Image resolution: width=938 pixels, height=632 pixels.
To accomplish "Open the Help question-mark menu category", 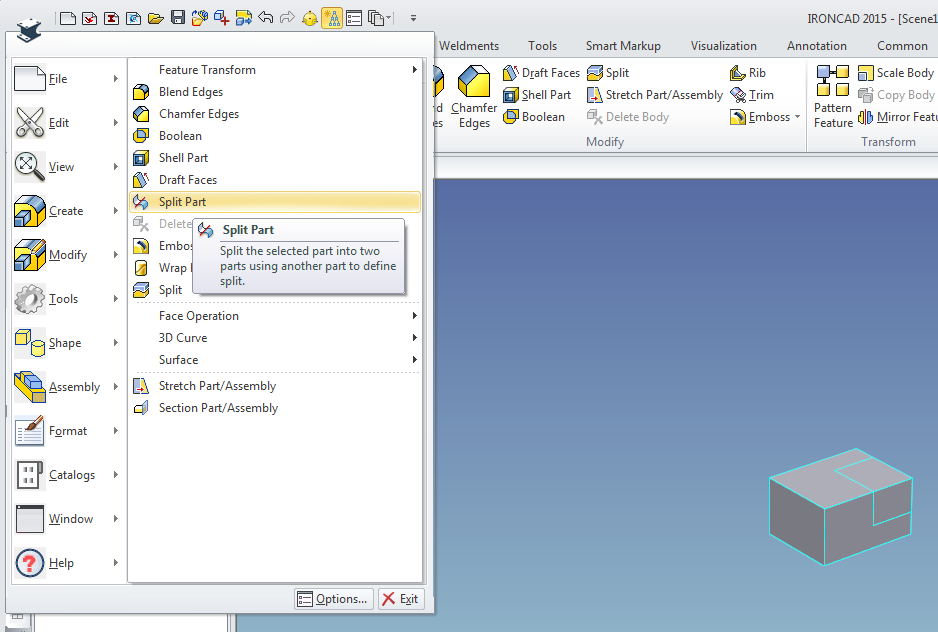I will point(67,563).
